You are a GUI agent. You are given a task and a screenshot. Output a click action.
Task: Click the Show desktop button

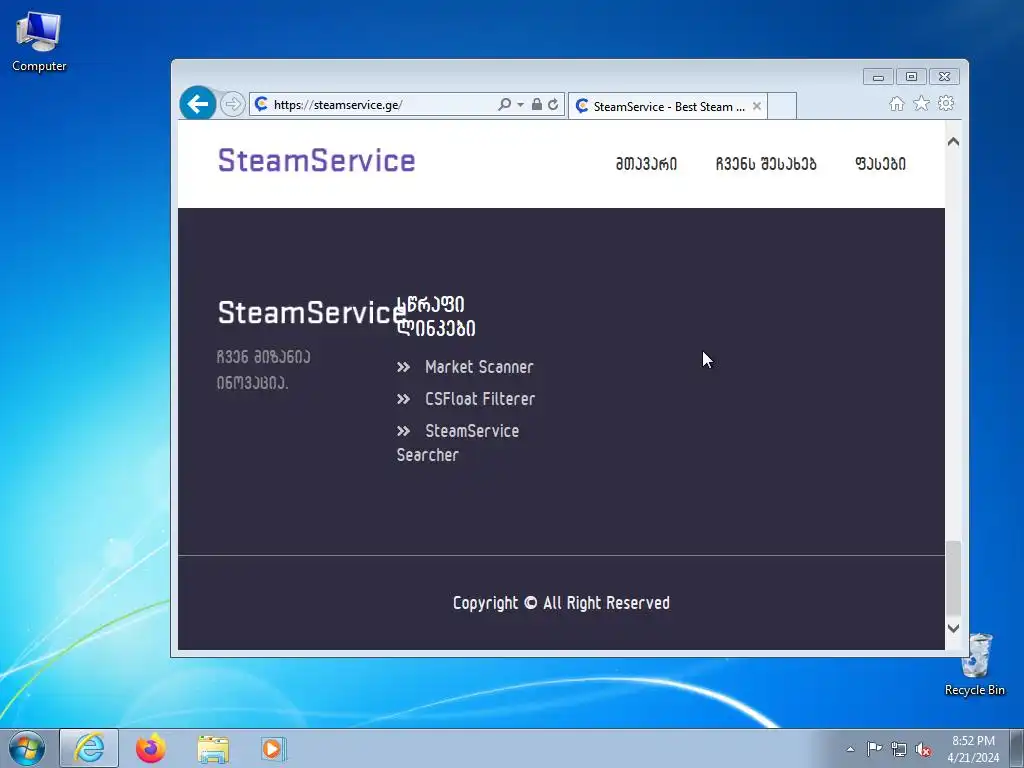[x=1017, y=748]
